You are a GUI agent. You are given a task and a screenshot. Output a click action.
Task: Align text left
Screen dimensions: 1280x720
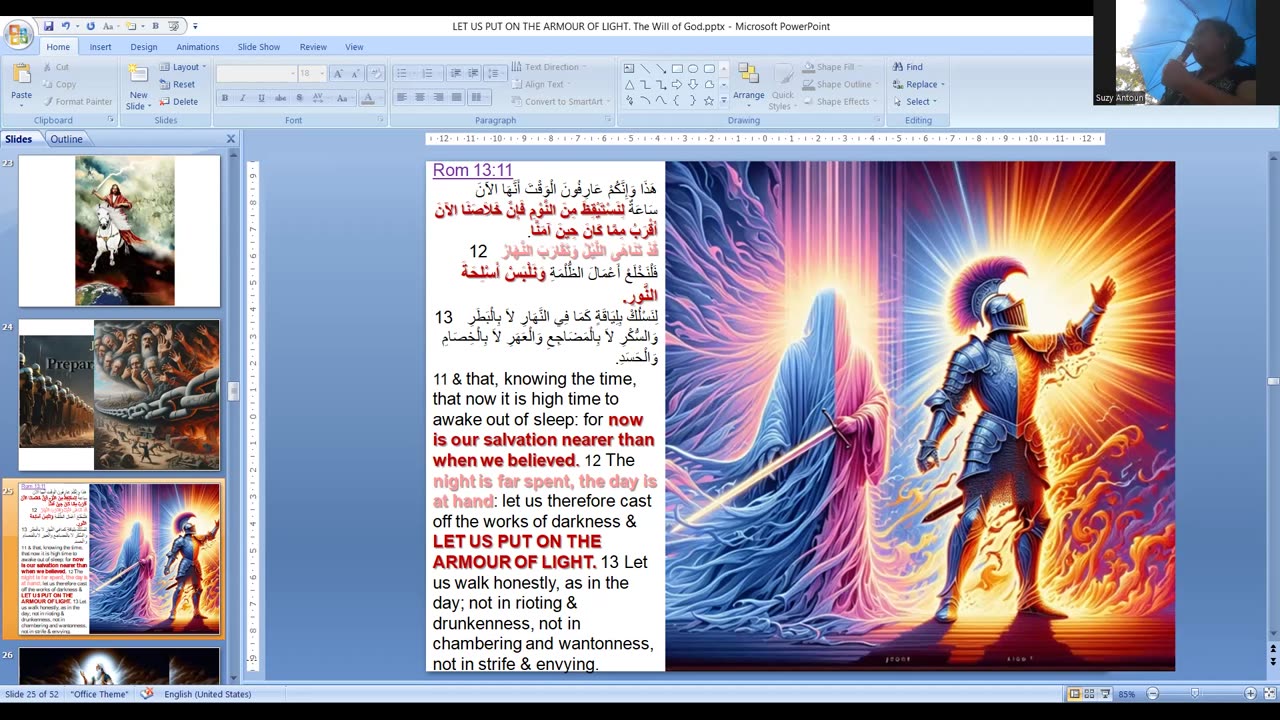pos(401,98)
